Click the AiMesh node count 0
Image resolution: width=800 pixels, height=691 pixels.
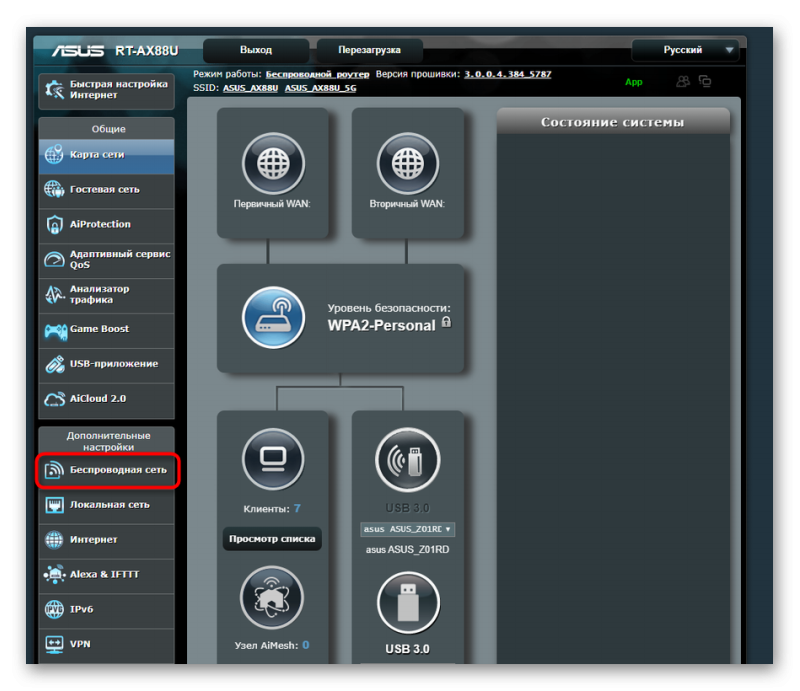306,646
